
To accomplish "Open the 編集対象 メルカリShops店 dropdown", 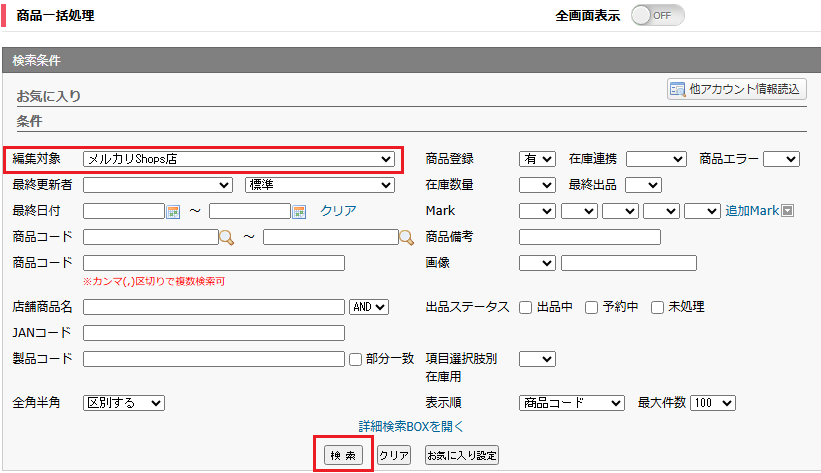I will point(239,159).
